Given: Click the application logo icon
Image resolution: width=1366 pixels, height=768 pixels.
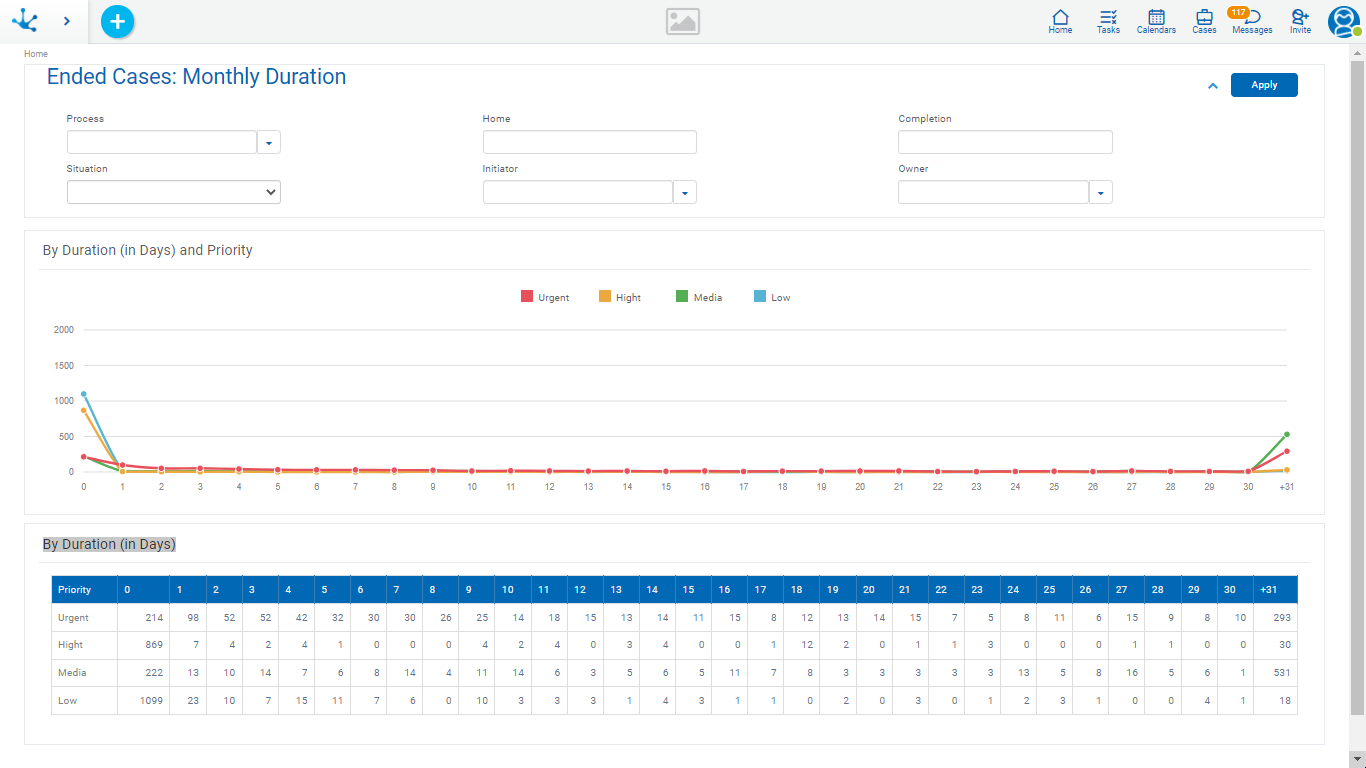Looking at the screenshot, I should [x=24, y=21].
